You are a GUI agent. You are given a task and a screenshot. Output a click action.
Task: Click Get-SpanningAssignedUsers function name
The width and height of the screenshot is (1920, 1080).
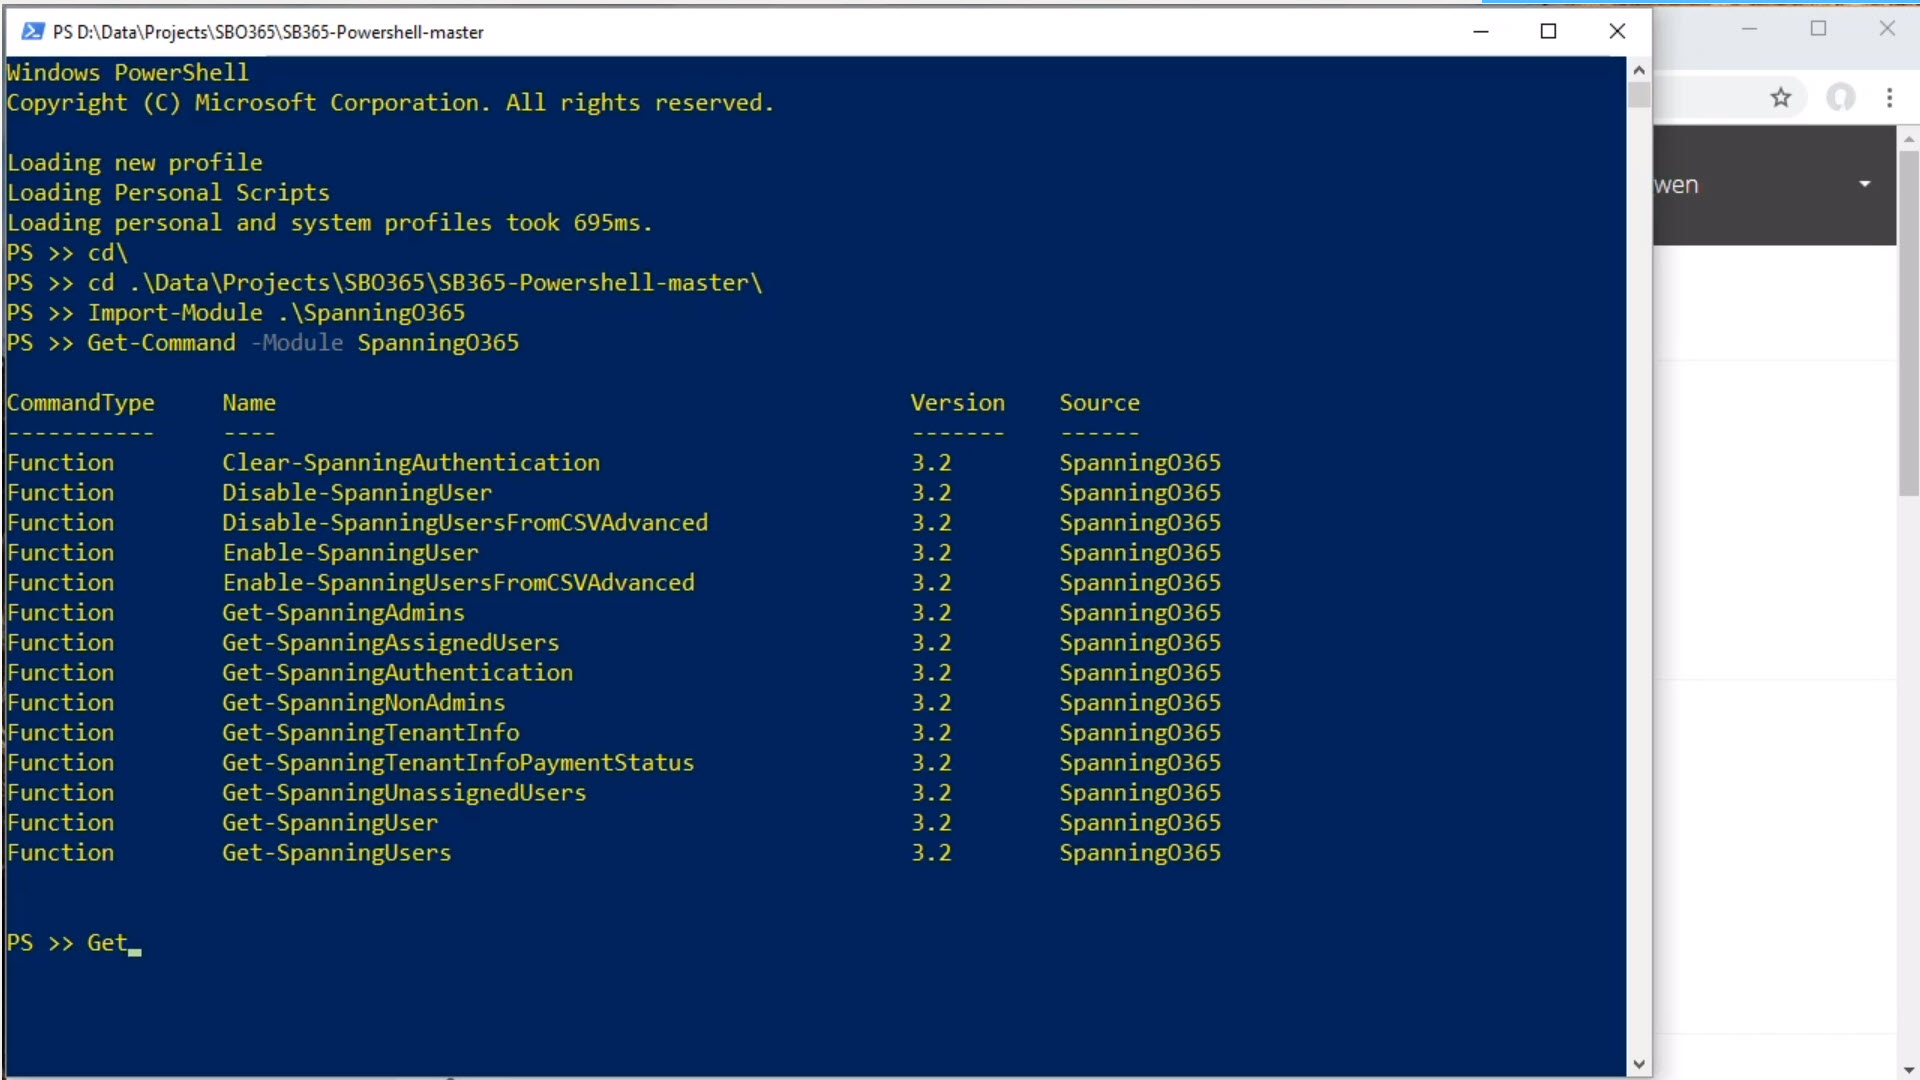(x=390, y=643)
